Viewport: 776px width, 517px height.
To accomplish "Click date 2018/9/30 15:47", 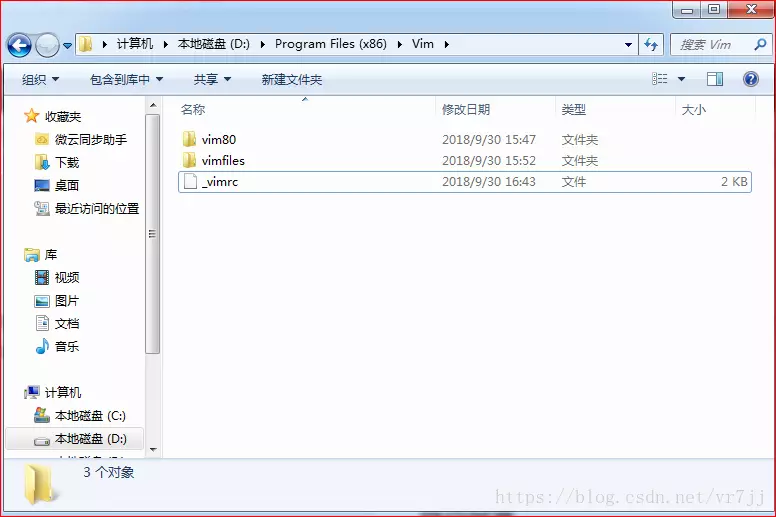I will coord(489,140).
